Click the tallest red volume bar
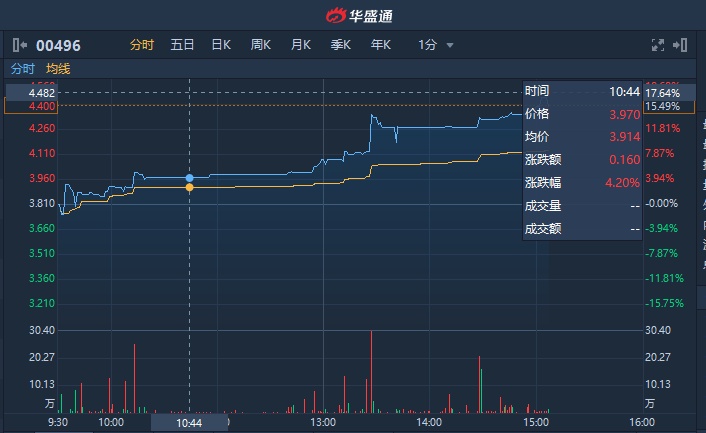The image size is (706, 433). 371,370
